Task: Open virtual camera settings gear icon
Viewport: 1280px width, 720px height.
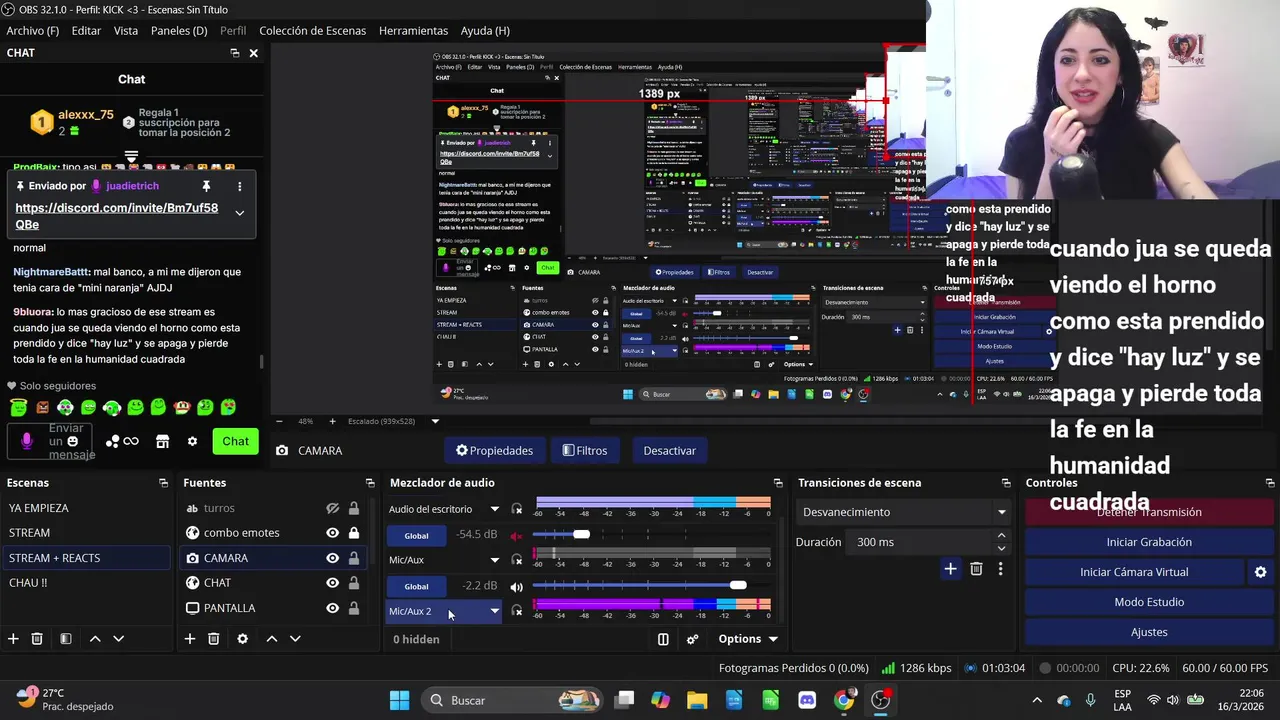Action: click(x=1260, y=572)
